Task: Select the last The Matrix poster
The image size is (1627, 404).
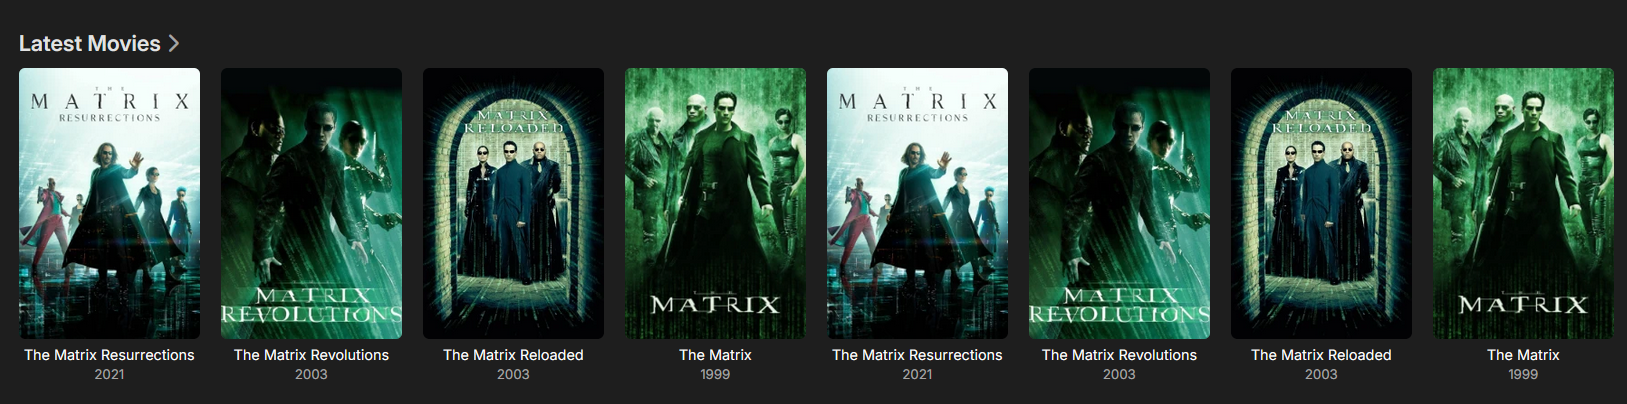Action: (x=1523, y=203)
